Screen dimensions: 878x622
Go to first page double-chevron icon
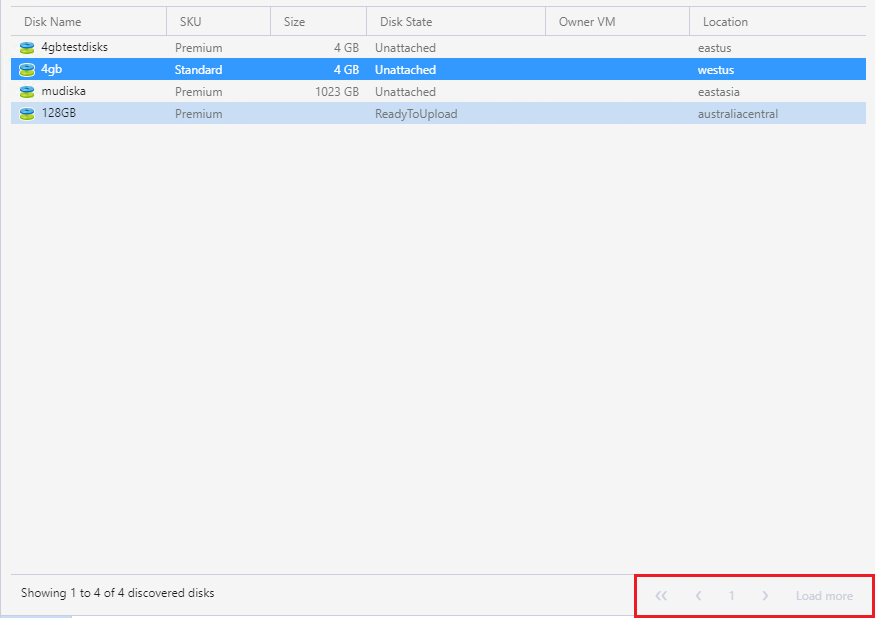tap(661, 596)
